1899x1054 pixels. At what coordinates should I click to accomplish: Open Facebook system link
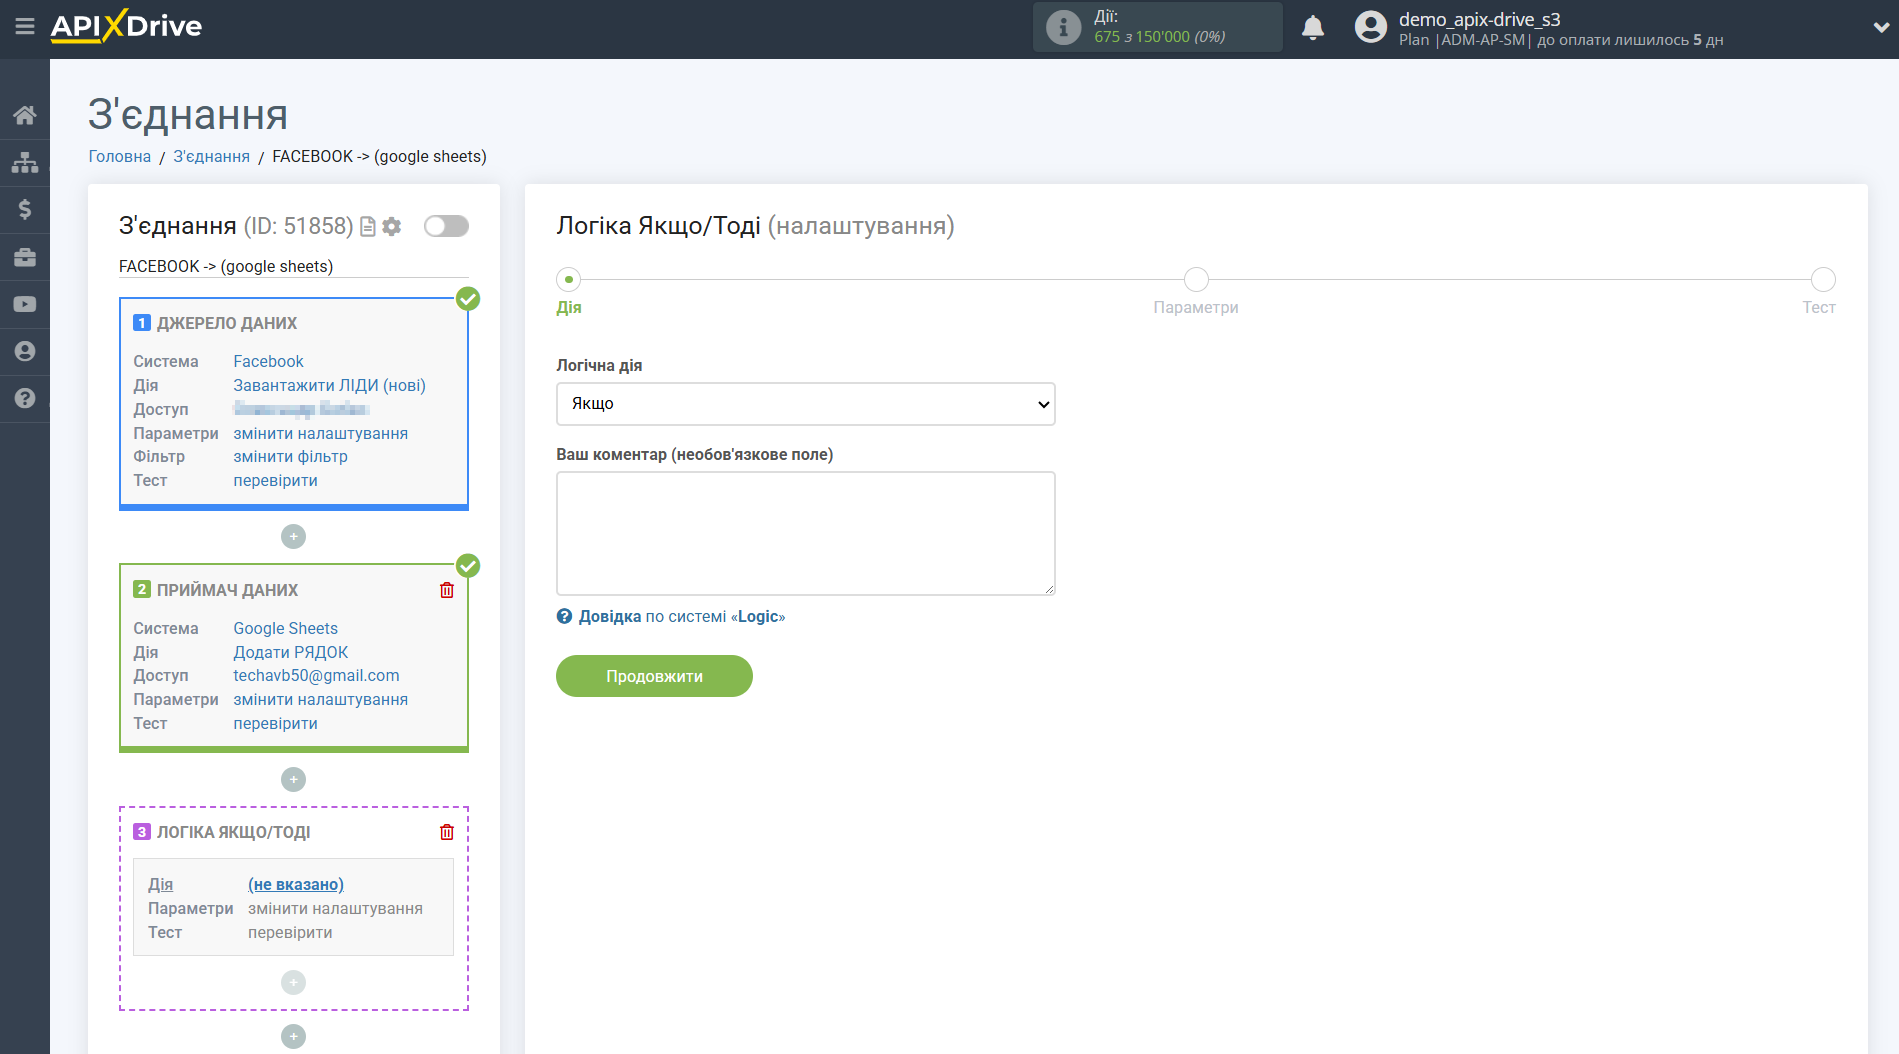point(268,361)
